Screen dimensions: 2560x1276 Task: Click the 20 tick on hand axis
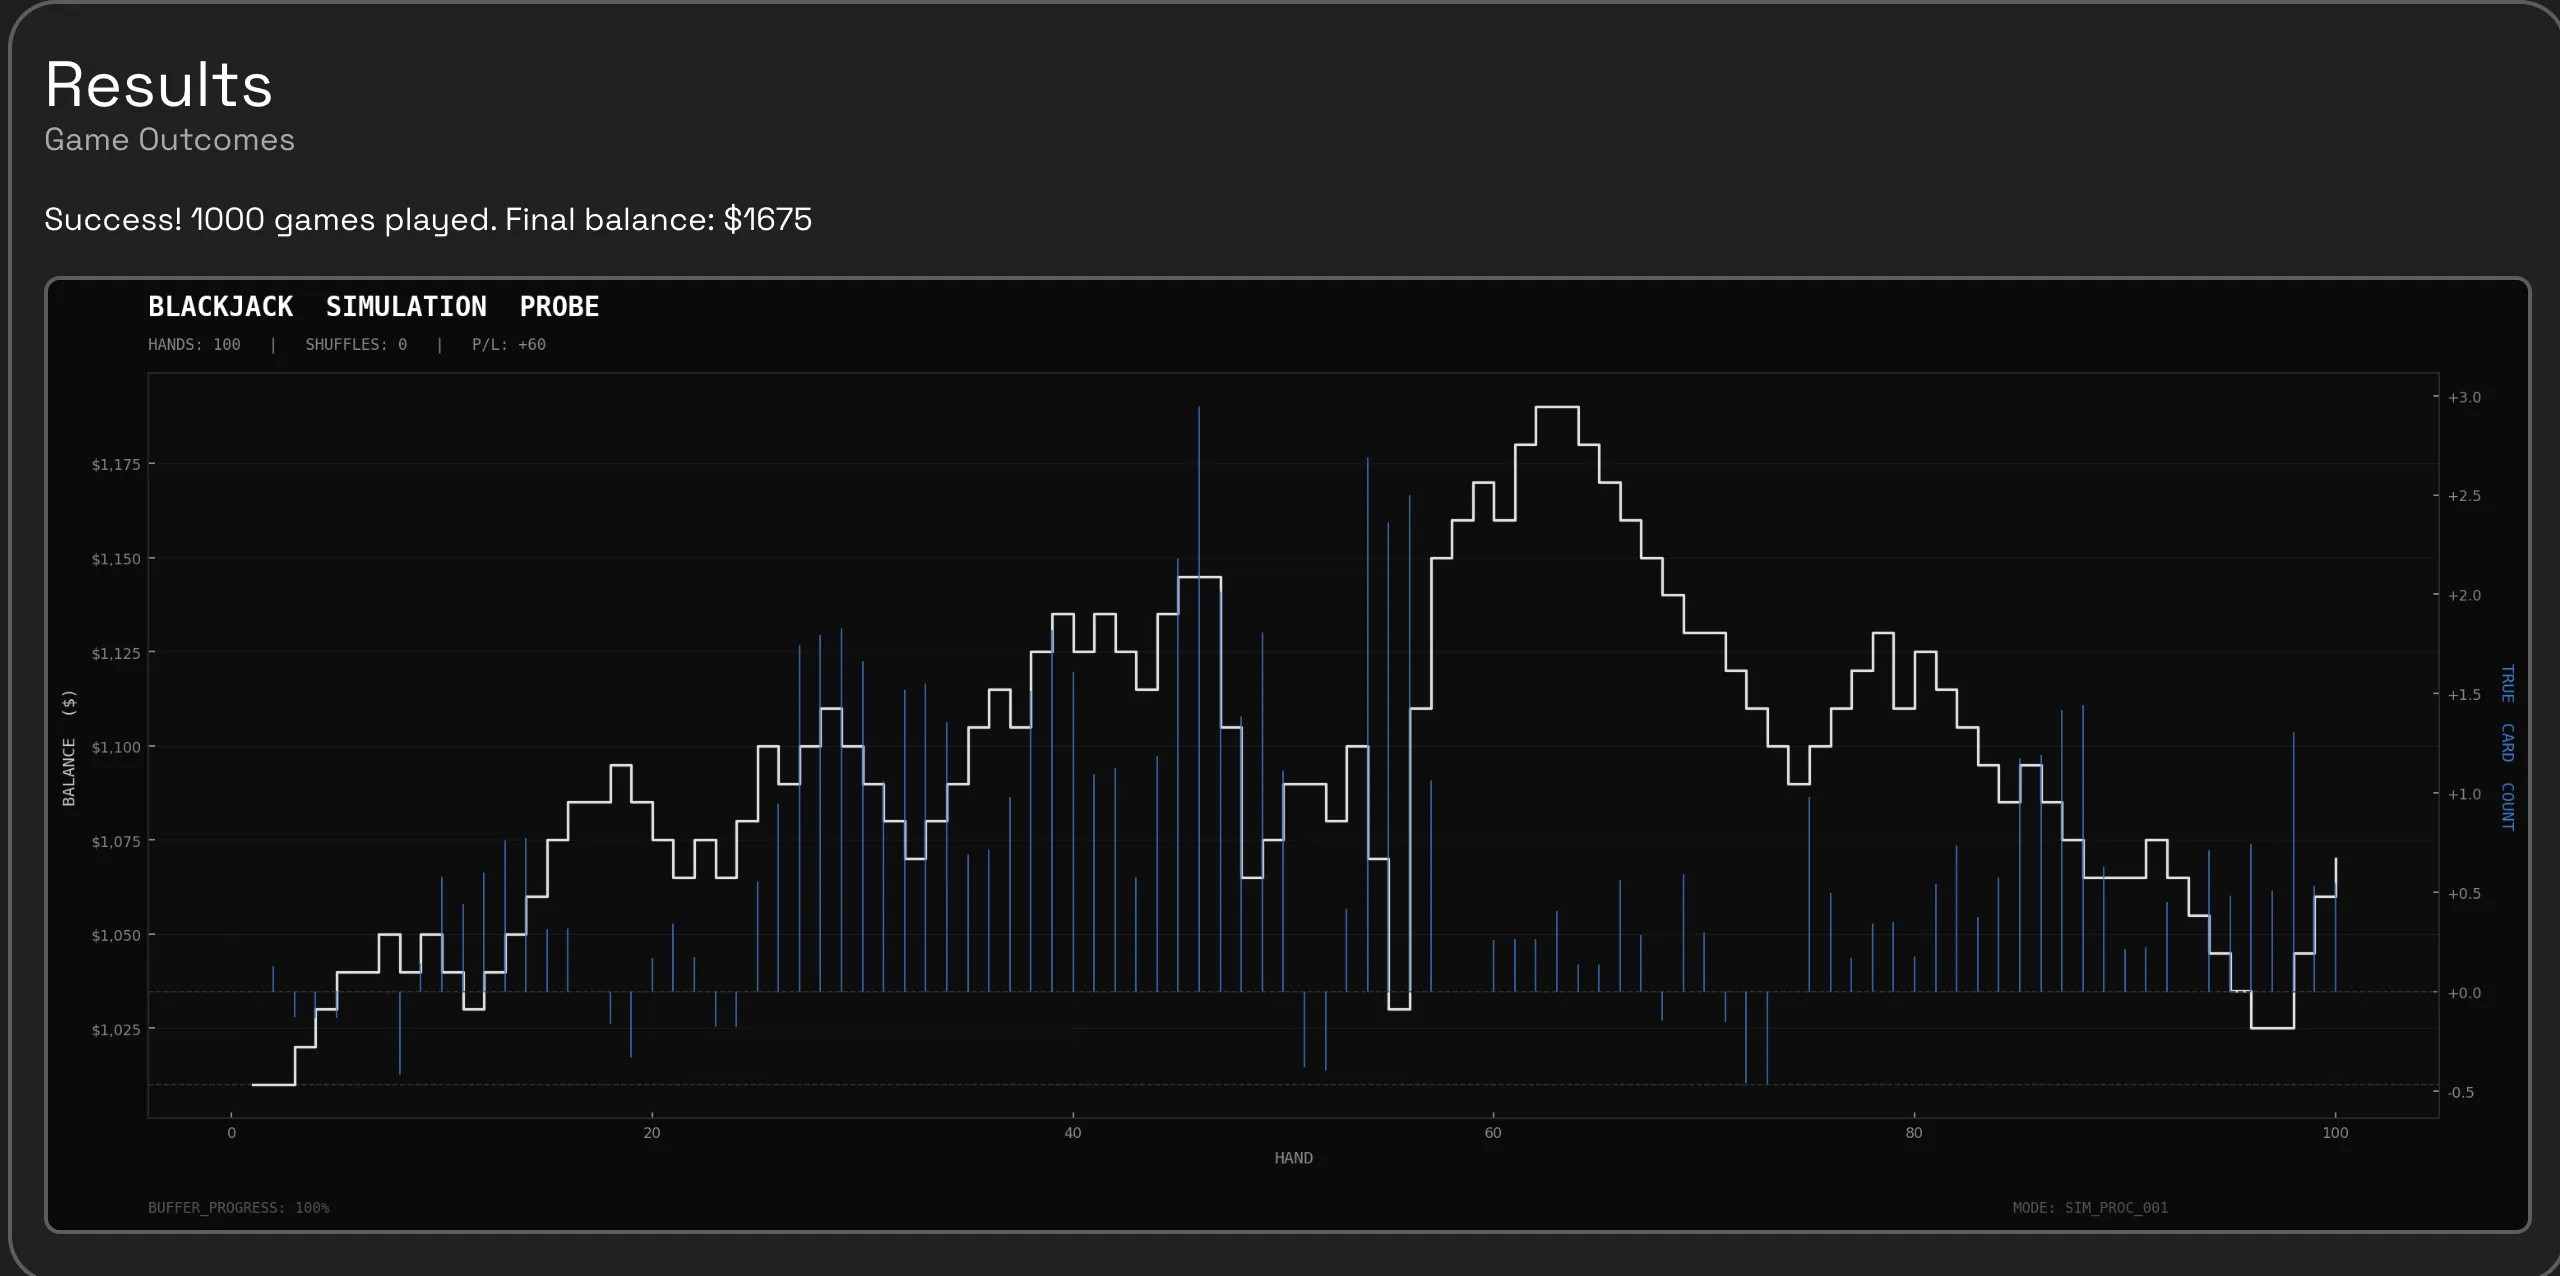point(652,1133)
